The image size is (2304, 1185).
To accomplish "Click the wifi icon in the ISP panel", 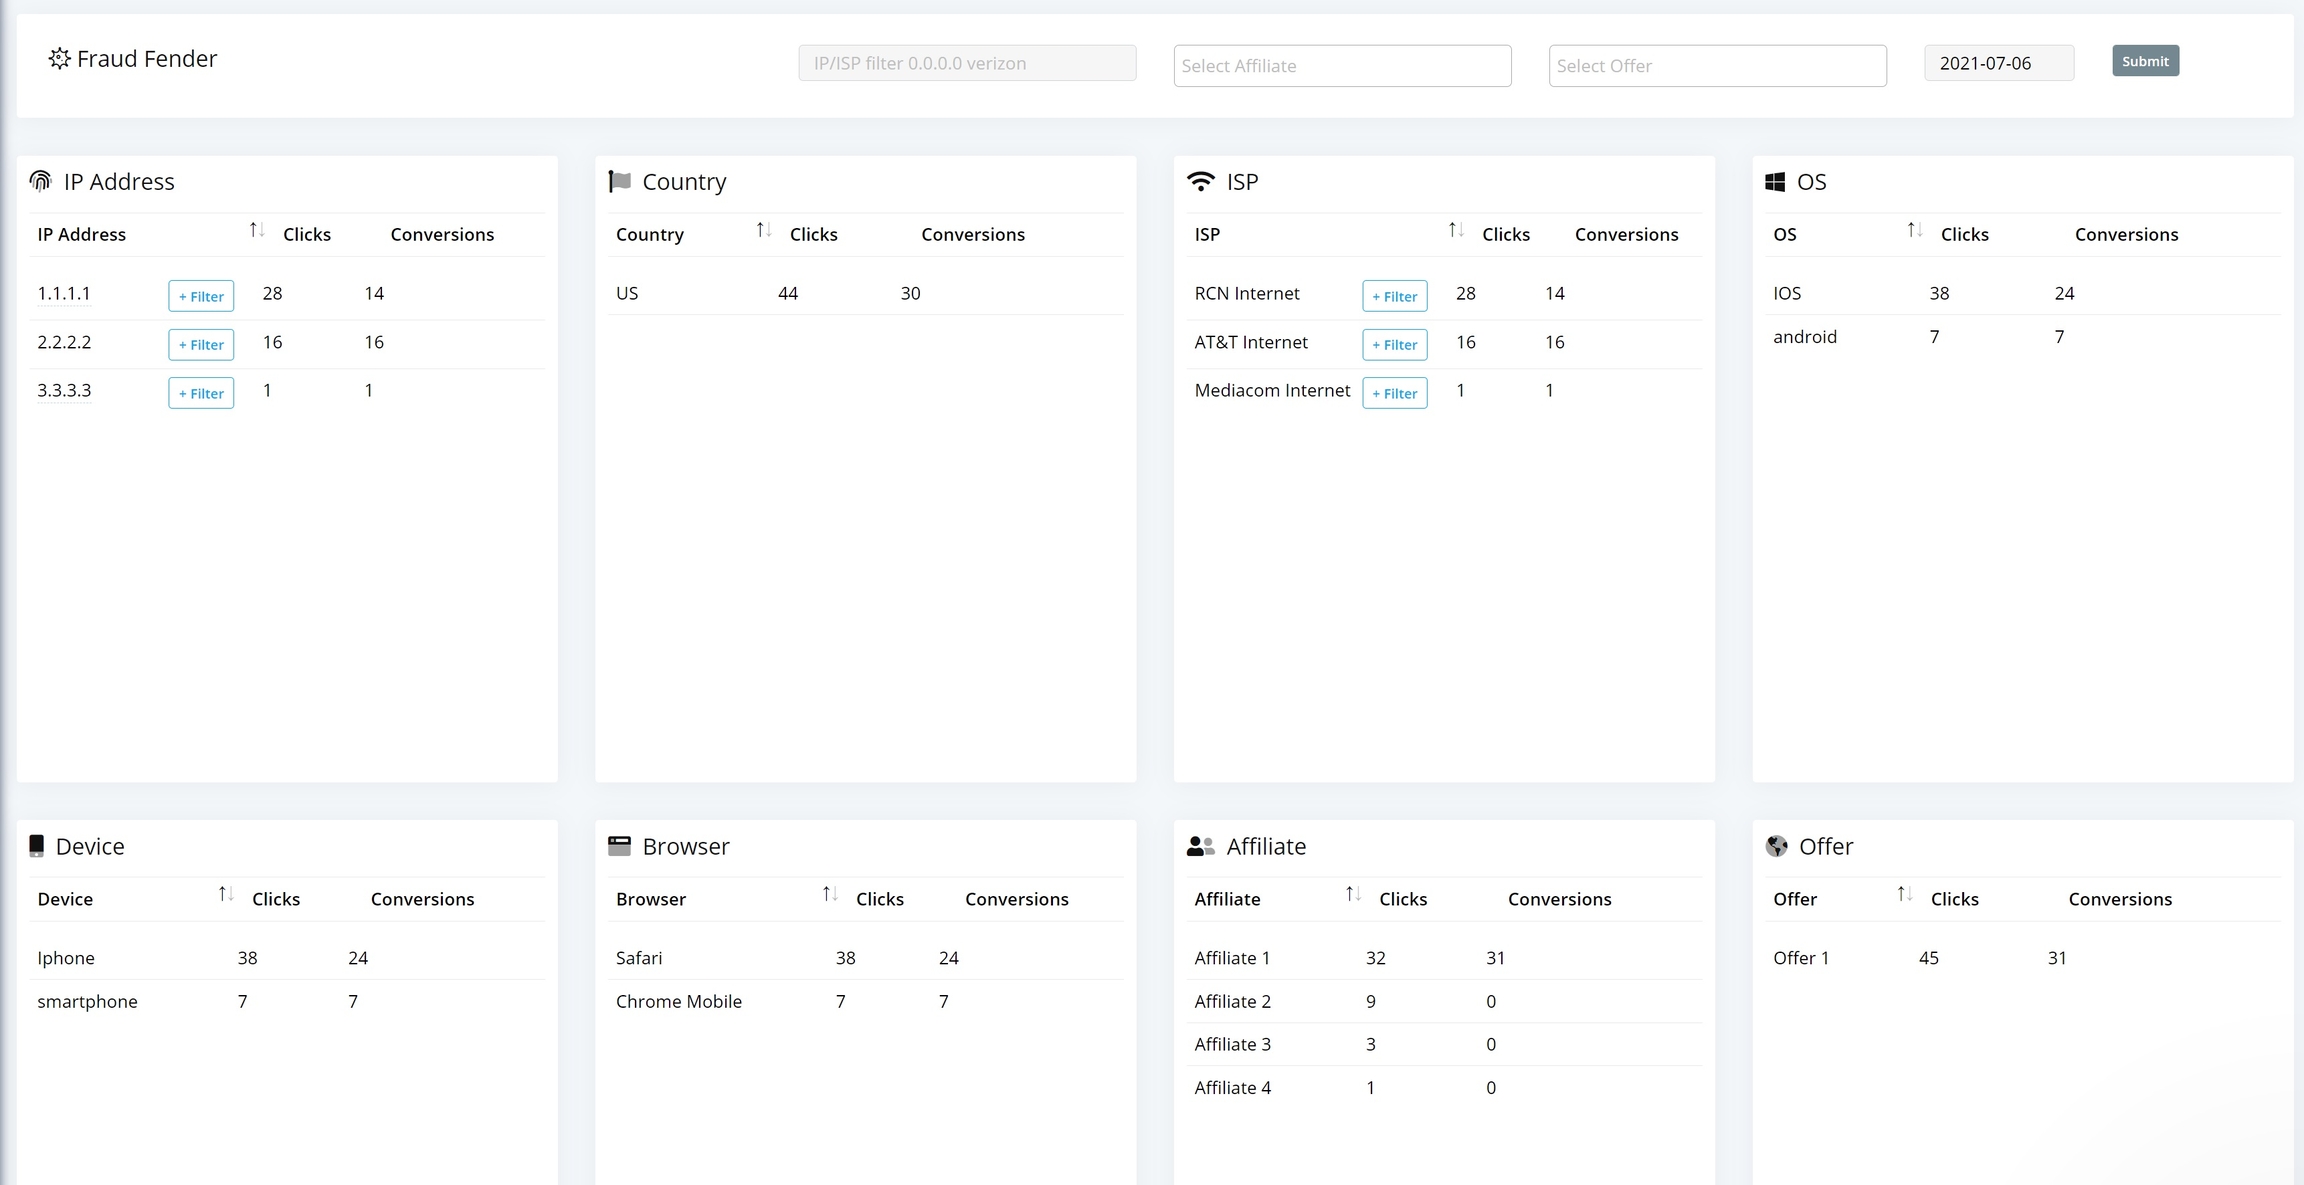I will [1200, 181].
